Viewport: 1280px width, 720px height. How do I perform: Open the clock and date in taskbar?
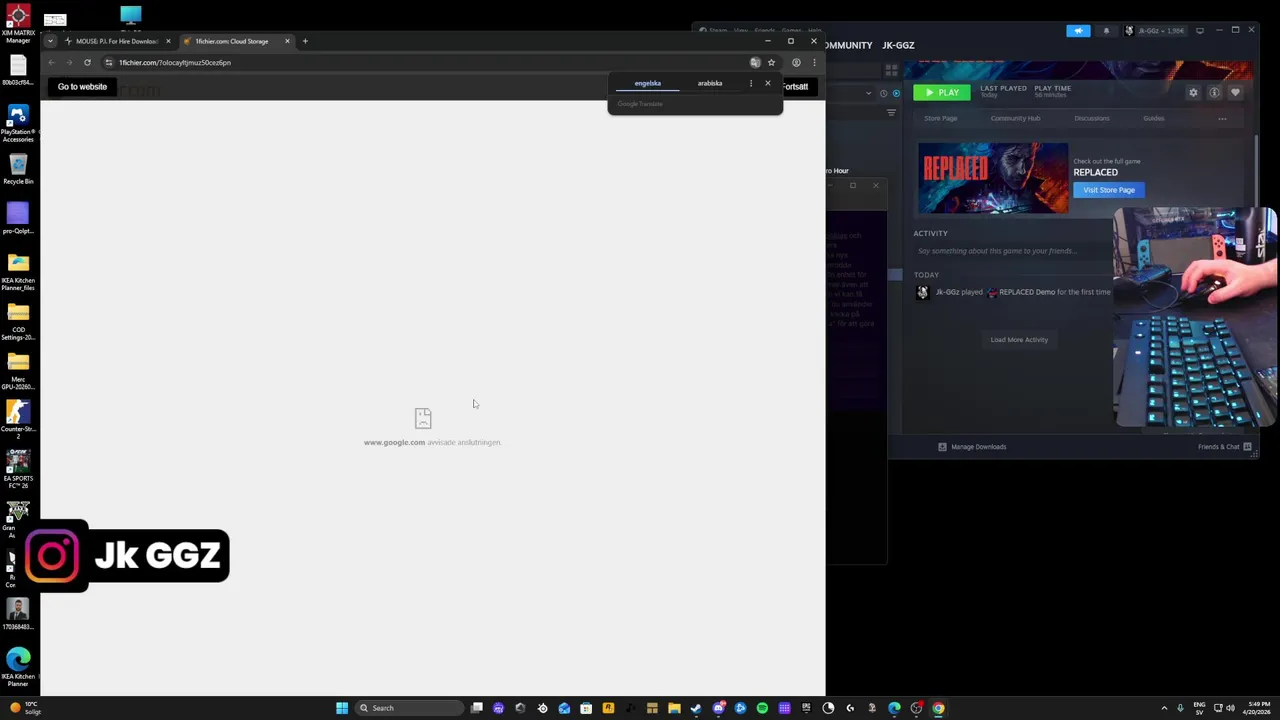1258,708
